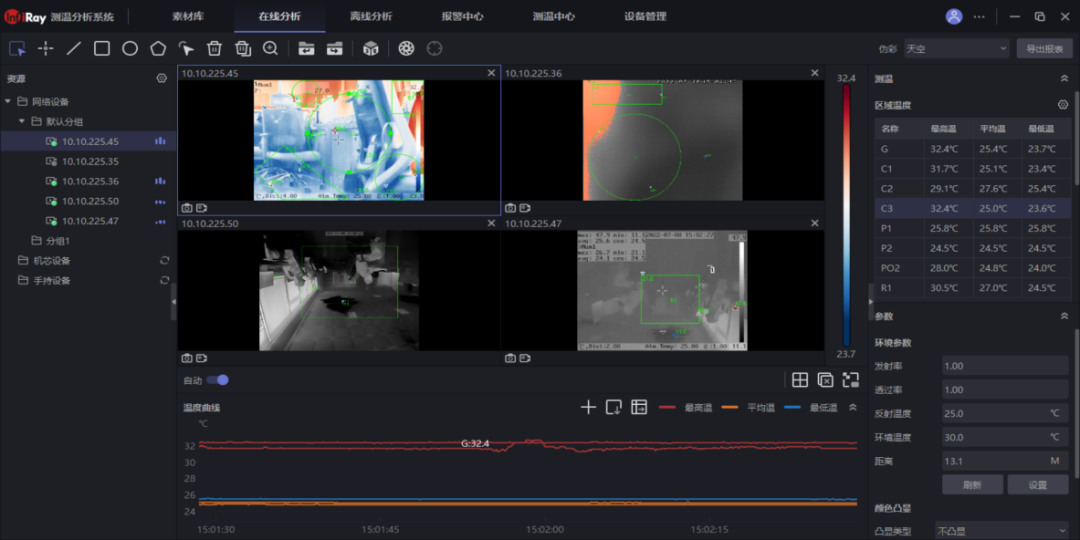
Task: Toggle the 自动 auto switch
Action: [x=218, y=380]
